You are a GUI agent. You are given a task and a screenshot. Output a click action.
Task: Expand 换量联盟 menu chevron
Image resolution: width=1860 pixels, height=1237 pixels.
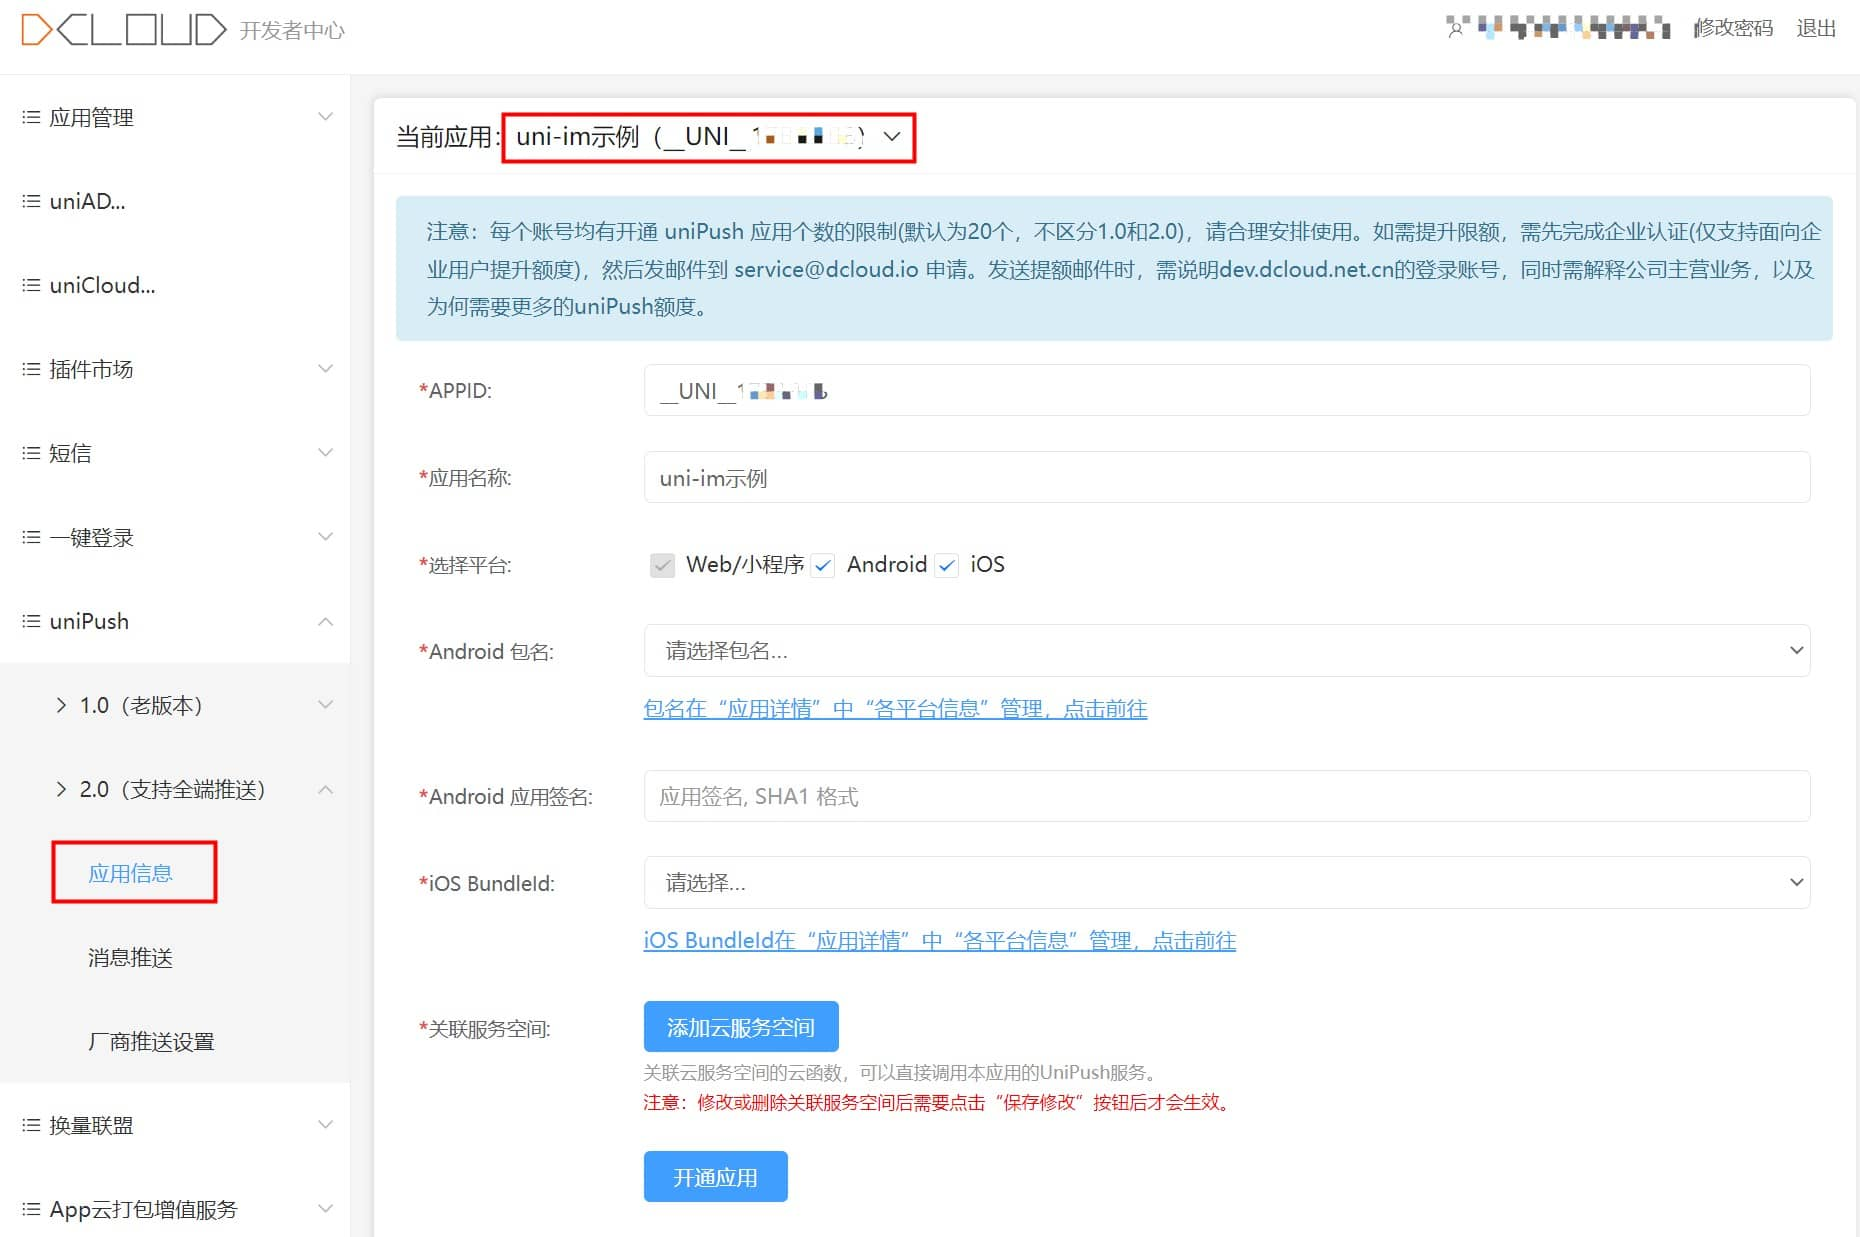pyautogui.click(x=325, y=1125)
